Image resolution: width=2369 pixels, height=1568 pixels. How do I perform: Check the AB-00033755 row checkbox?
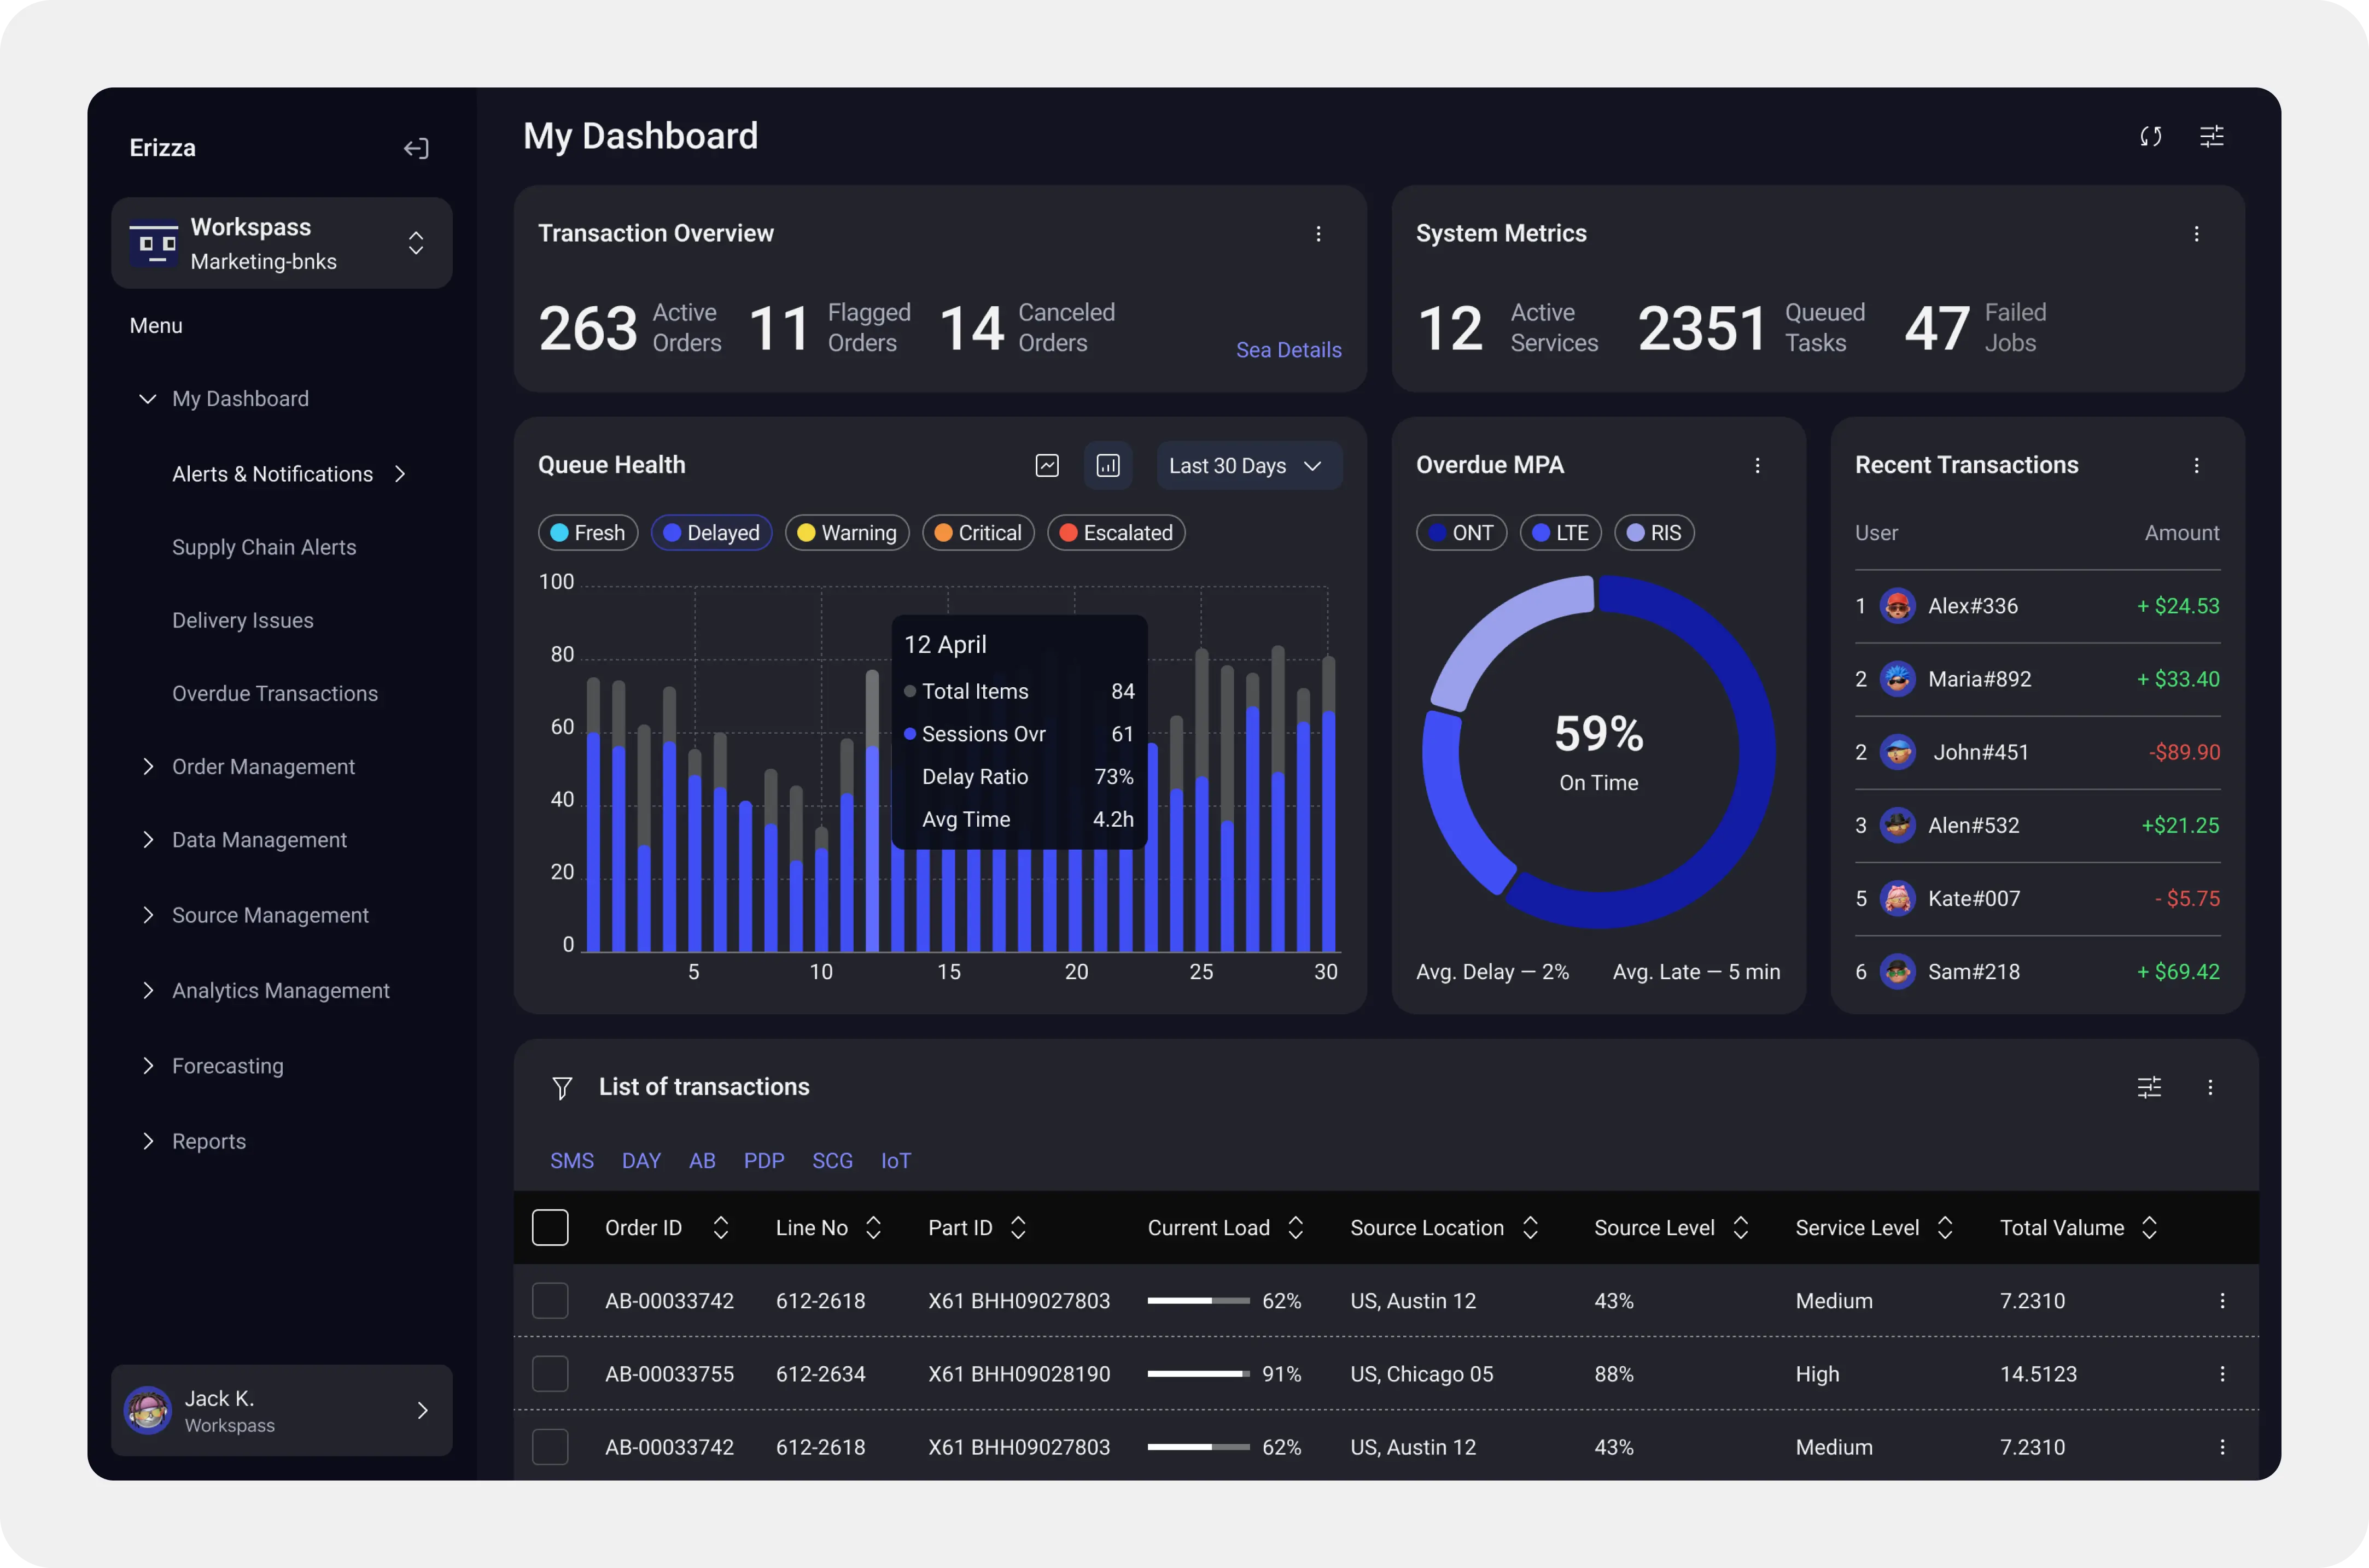550,1374
